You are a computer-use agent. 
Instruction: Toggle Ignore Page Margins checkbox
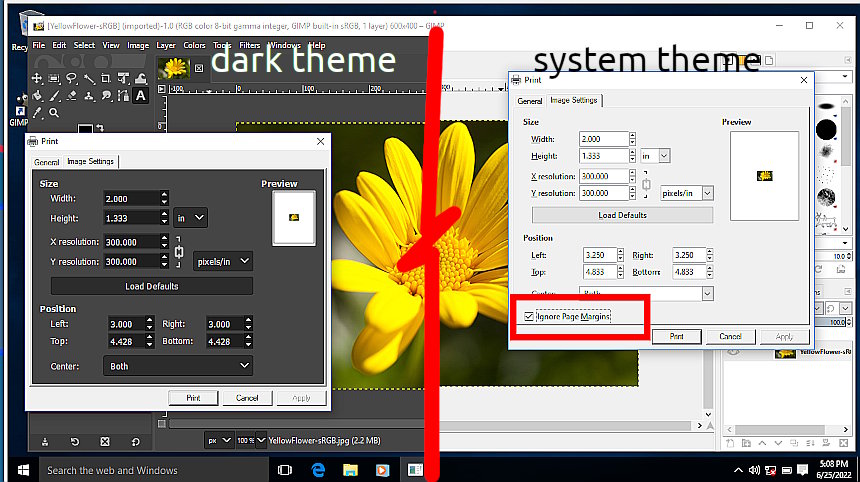529,316
